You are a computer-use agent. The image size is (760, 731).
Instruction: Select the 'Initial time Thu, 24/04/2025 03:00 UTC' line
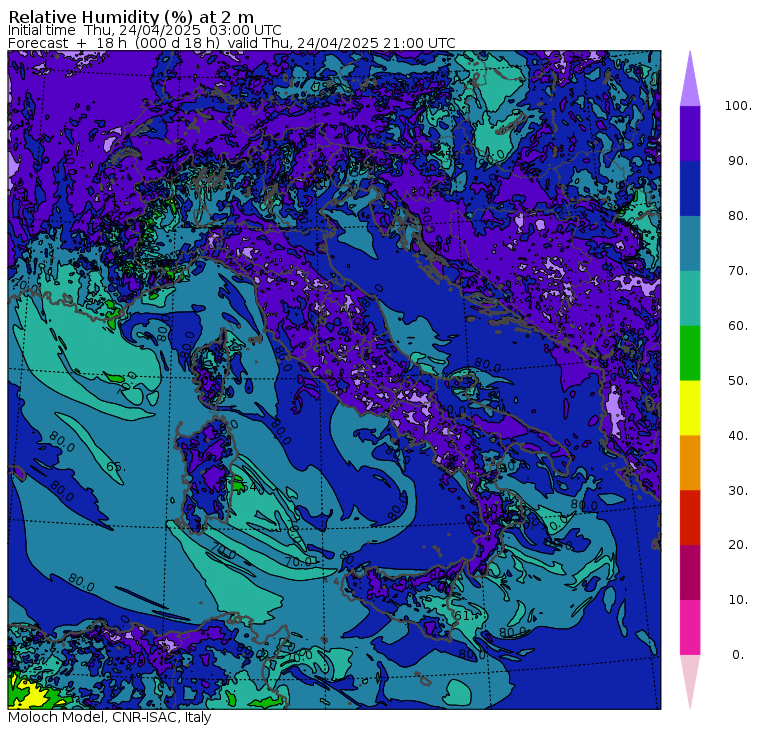pyautogui.click(x=144, y=30)
